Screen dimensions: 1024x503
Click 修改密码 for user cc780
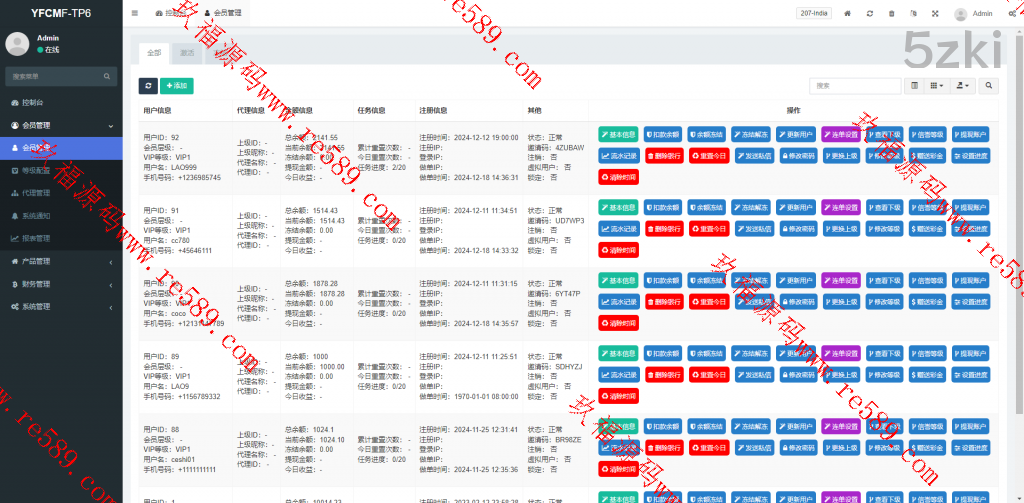click(797, 229)
